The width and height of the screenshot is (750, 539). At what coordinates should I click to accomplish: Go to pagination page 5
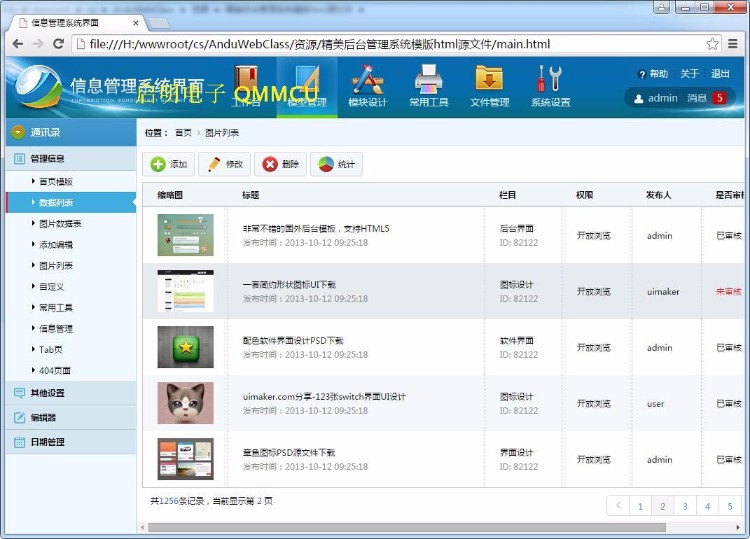pos(730,506)
